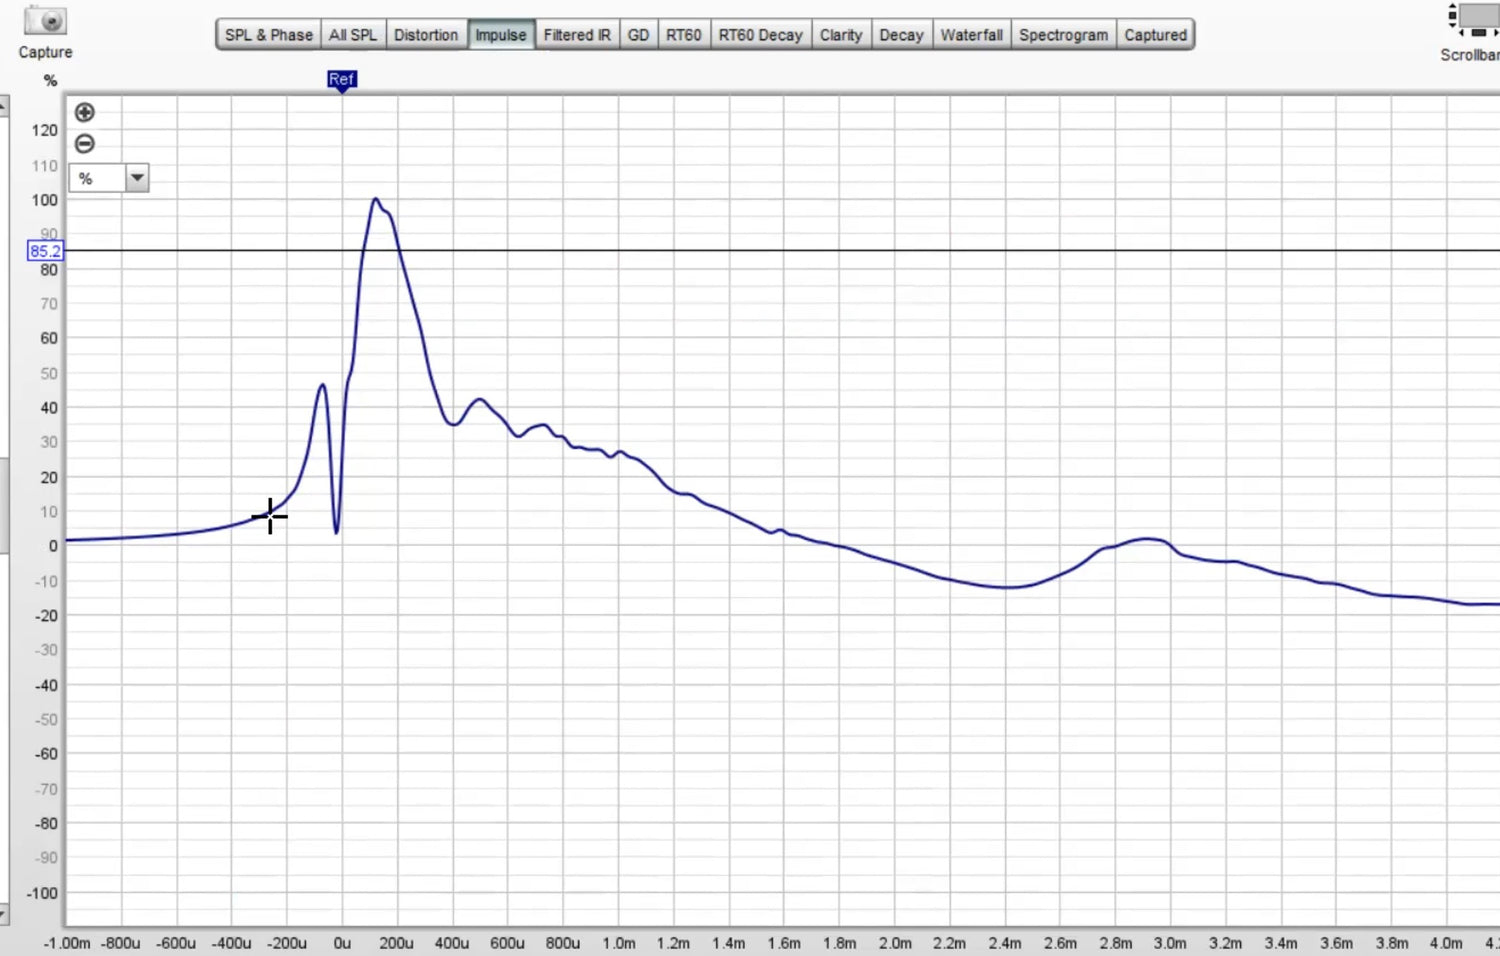Switch to the GD tab
The width and height of the screenshot is (1500, 956).
[638, 35]
